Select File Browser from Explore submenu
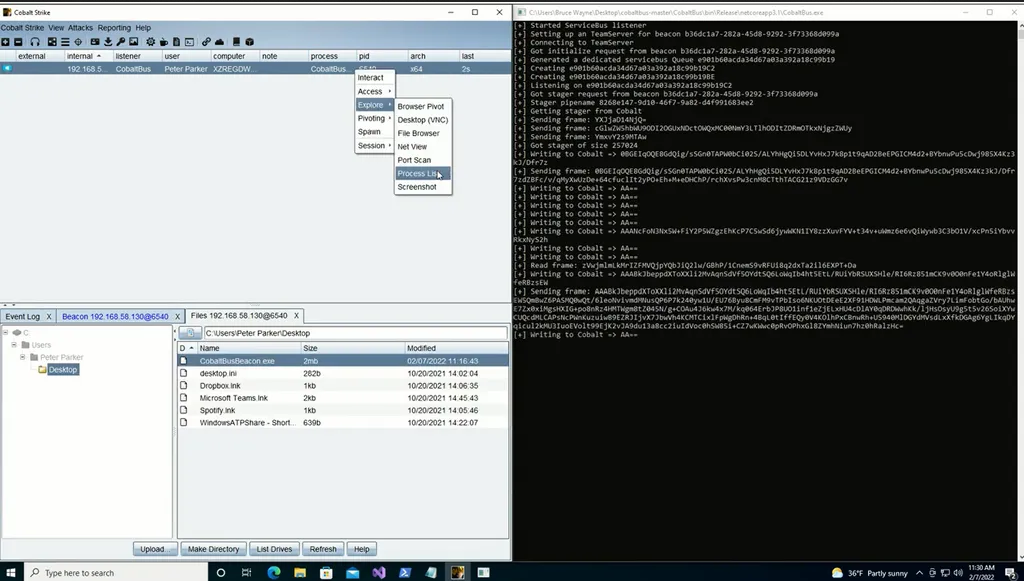The image size is (1024, 581). pyautogui.click(x=423, y=133)
